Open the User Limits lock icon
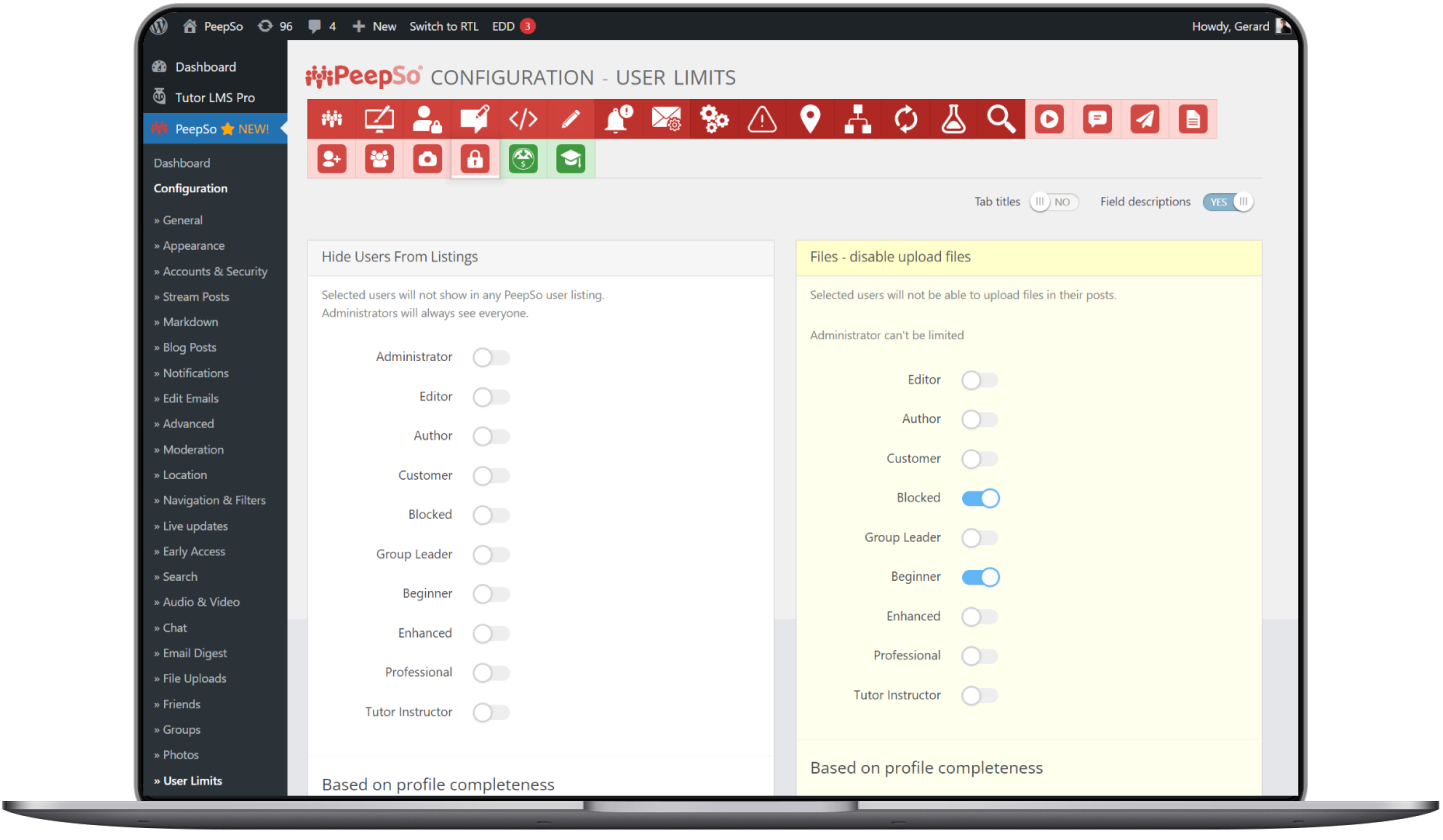This screenshot has width=1443, height=840. click(x=474, y=159)
